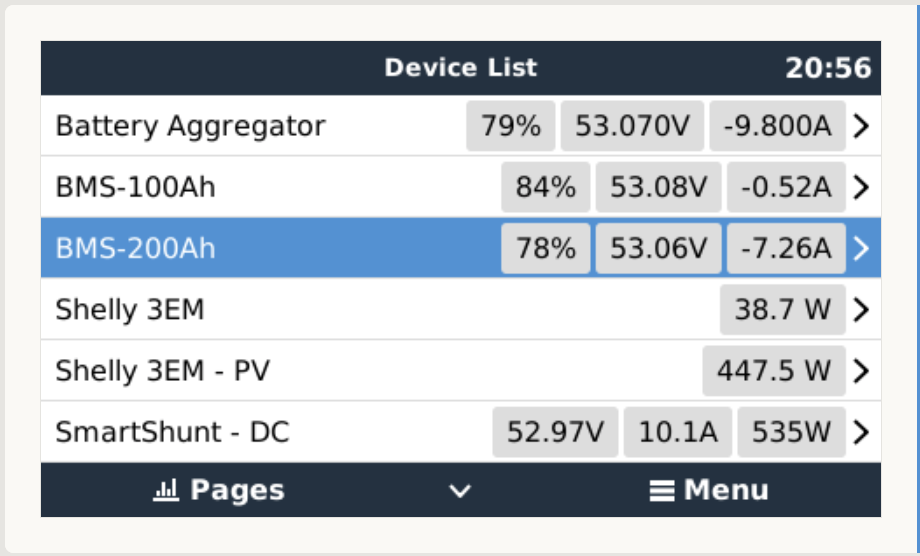Click the BMS-200Ah 53.06V voltage value
Viewport: 920px width, 556px height.
click(658, 249)
